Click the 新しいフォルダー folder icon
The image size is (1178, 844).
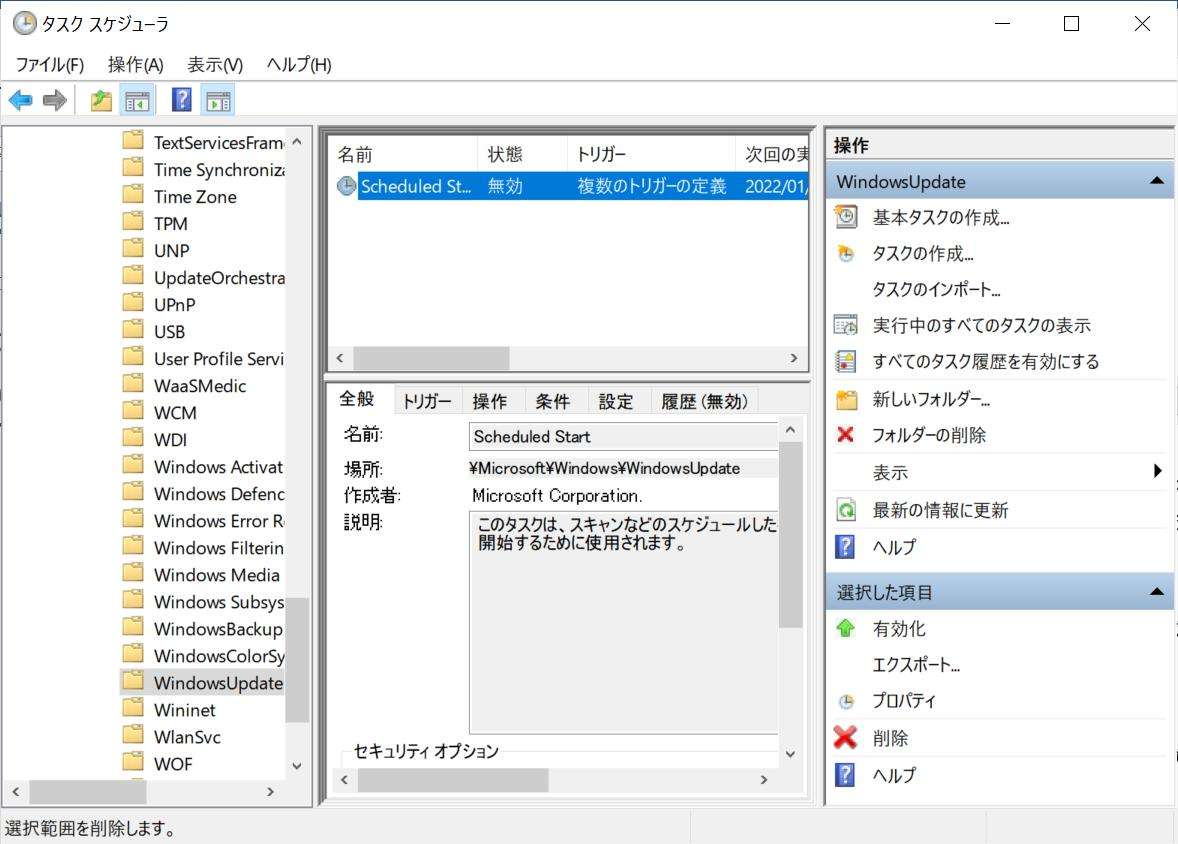(846, 399)
